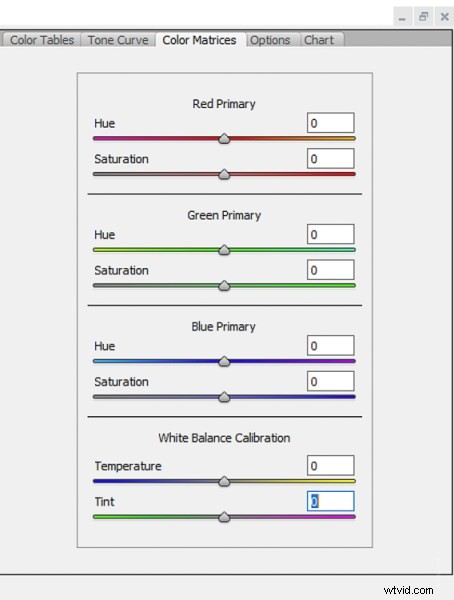Click the Tint slider handle
Screen dimensions: 454x600
click(224, 517)
